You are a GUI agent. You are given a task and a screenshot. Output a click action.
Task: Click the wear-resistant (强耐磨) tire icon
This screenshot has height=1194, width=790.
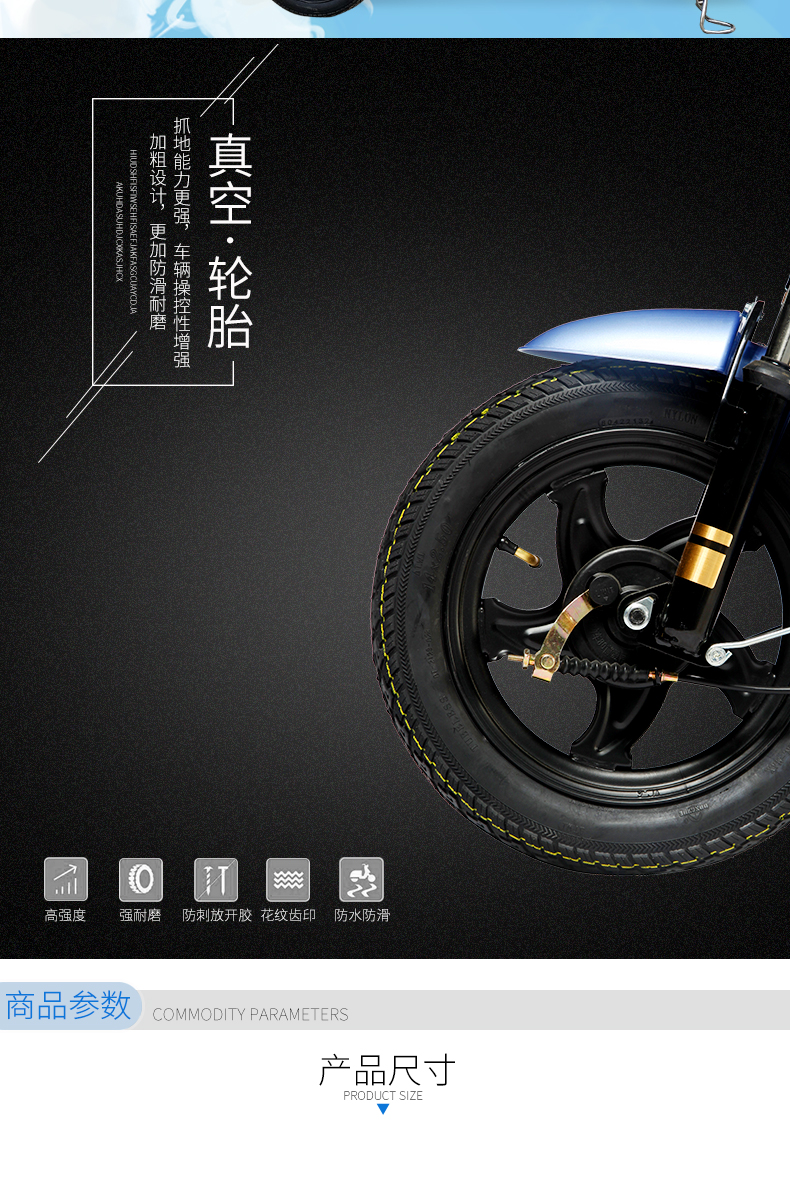point(141,880)
